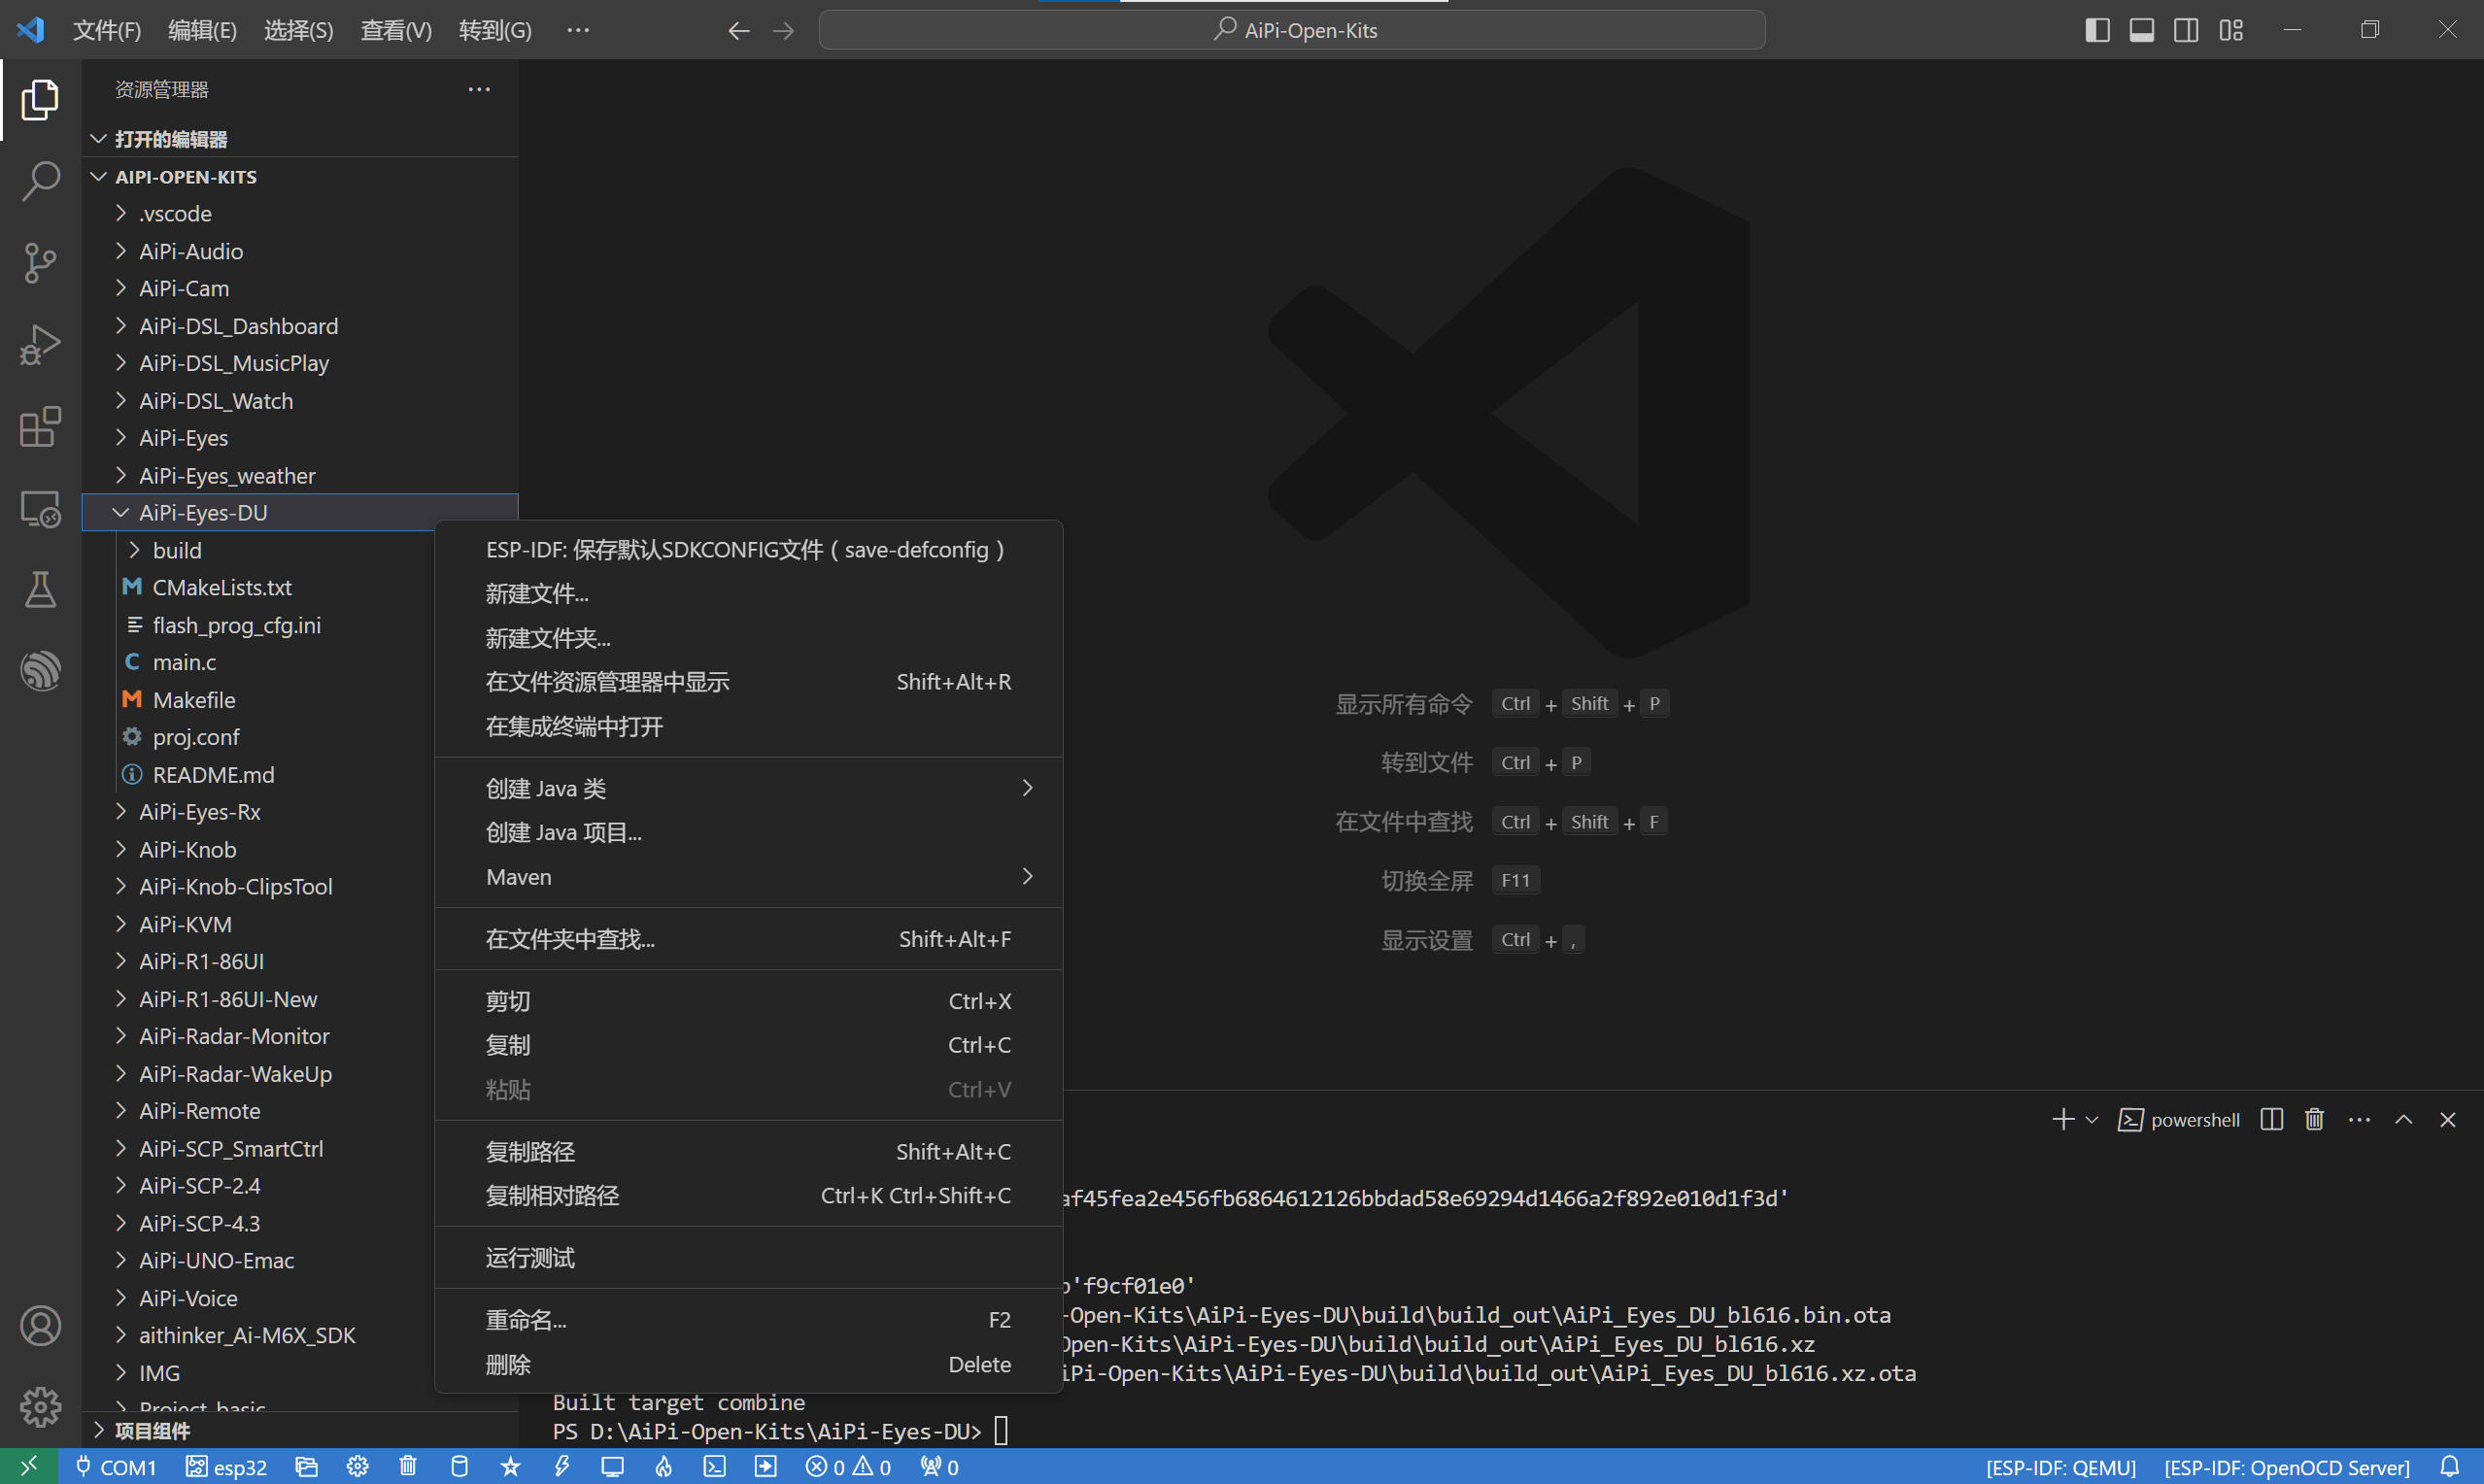Open the ESP-IDF monitor icon

click(612, 1466)
